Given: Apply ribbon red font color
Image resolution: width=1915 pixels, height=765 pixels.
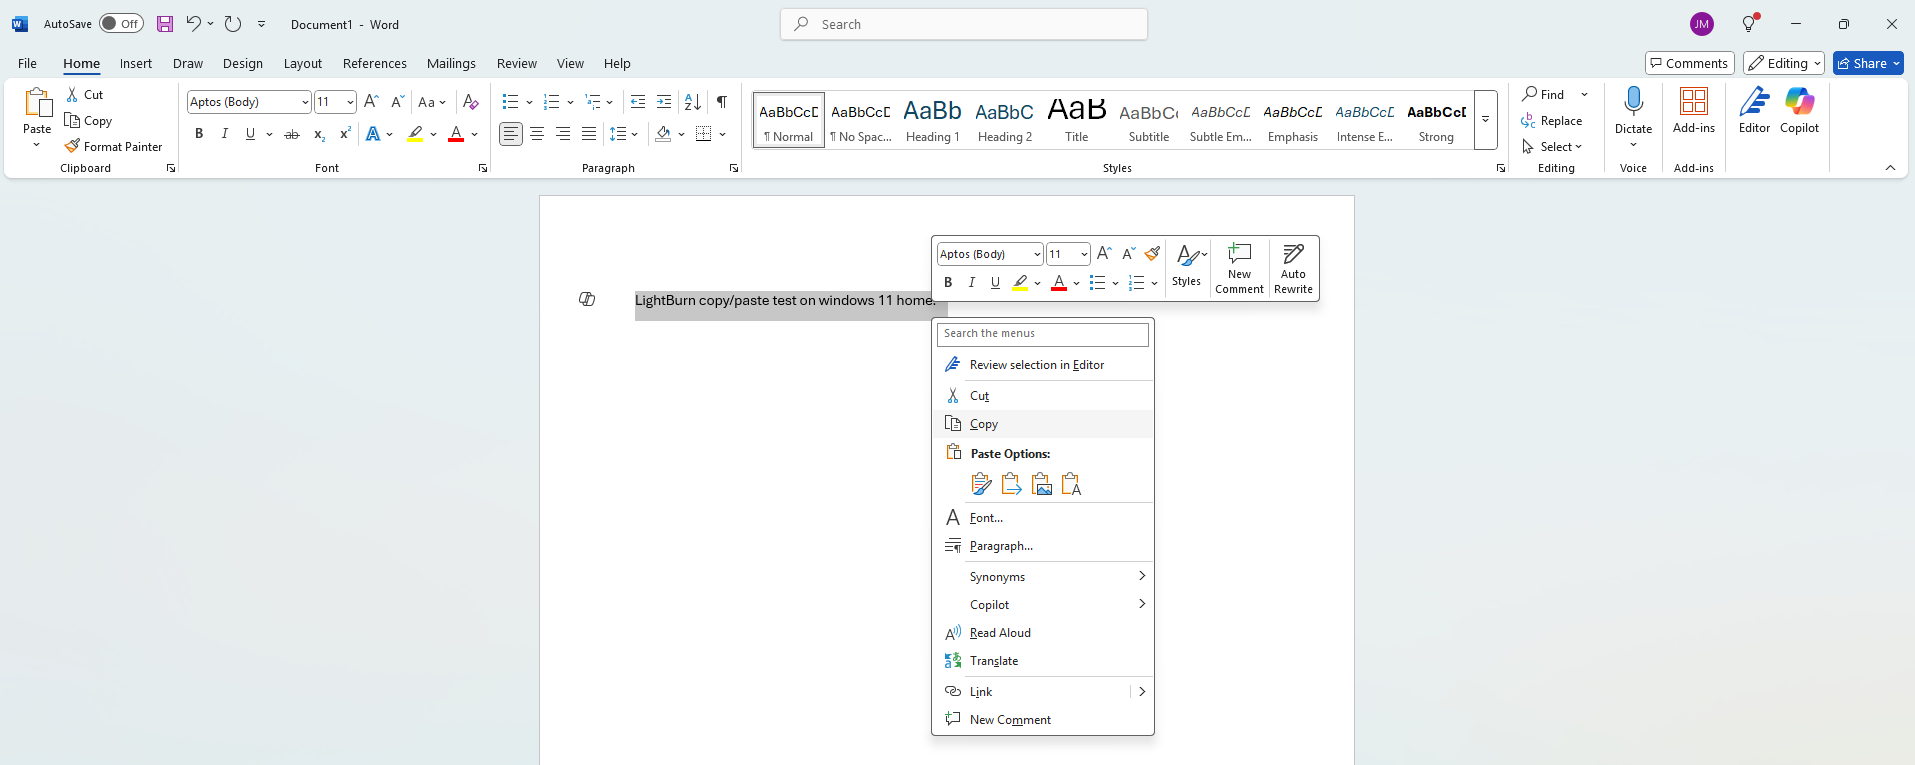Looking at the screenshot, I should point(456,134).
